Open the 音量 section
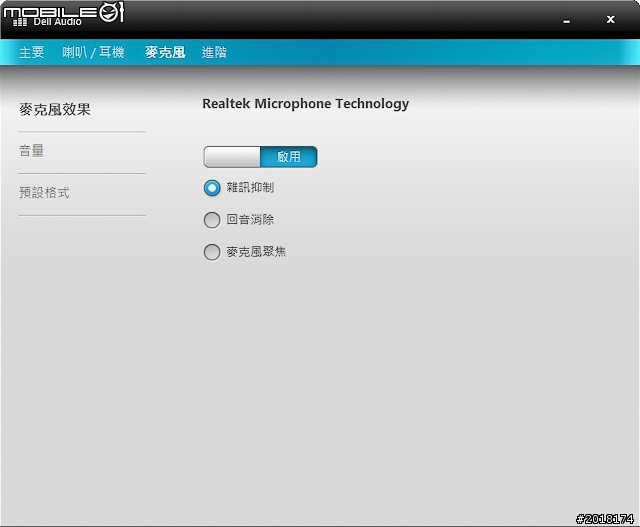This screenshot has height=527, width=640. click(x=31, y=151)
